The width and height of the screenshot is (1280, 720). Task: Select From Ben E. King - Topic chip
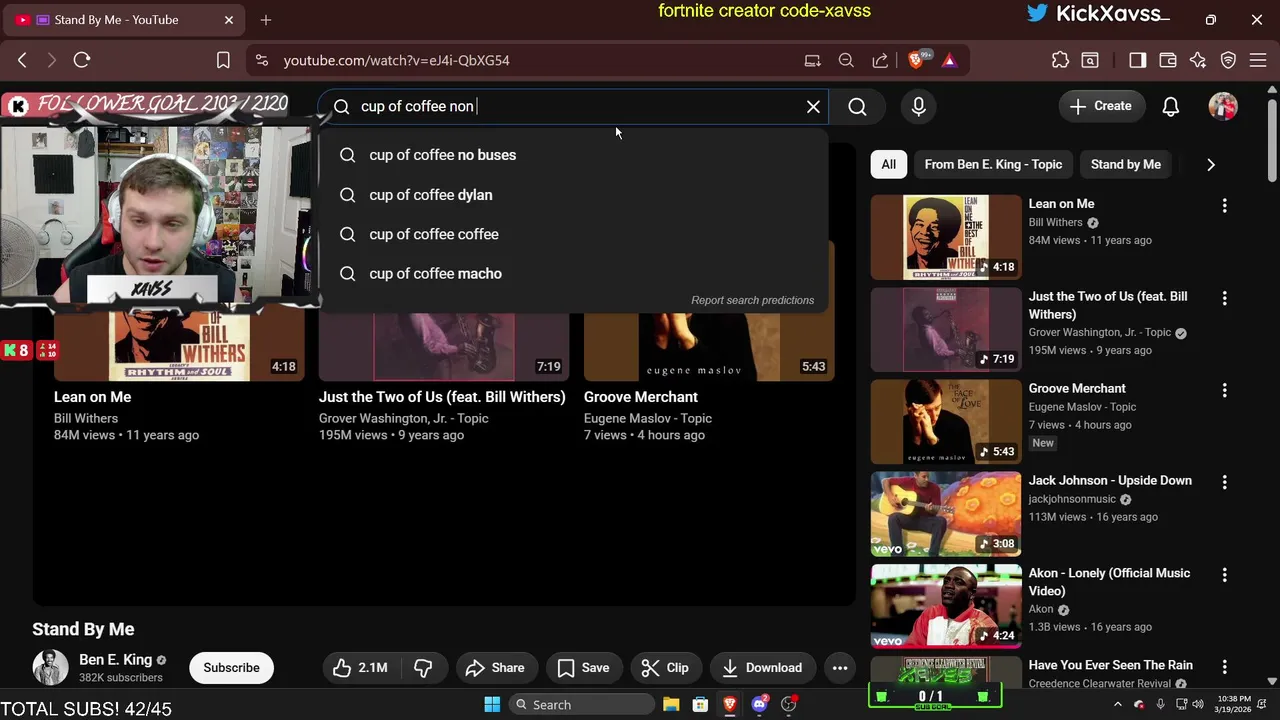click(x=993, y=164)
